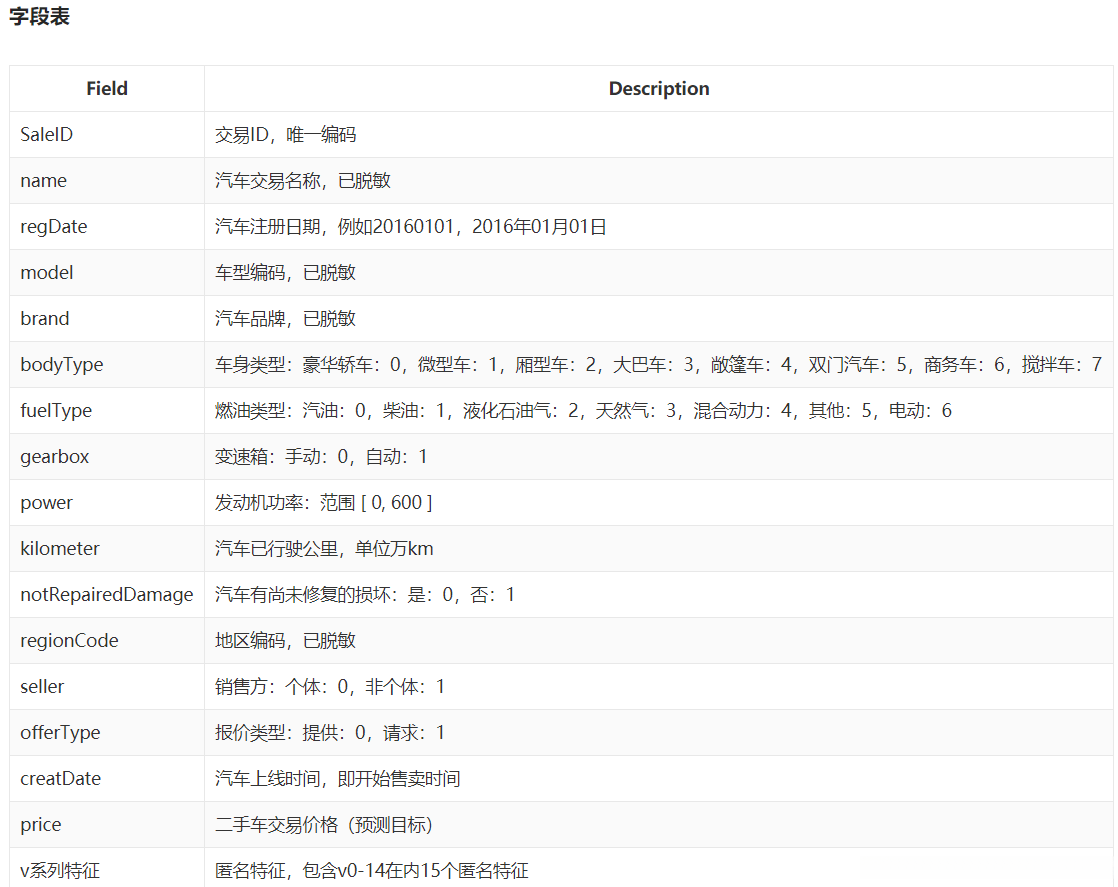Select the brand field cell
Viewport: 1118px width, 887px height.
coord(107,319)
